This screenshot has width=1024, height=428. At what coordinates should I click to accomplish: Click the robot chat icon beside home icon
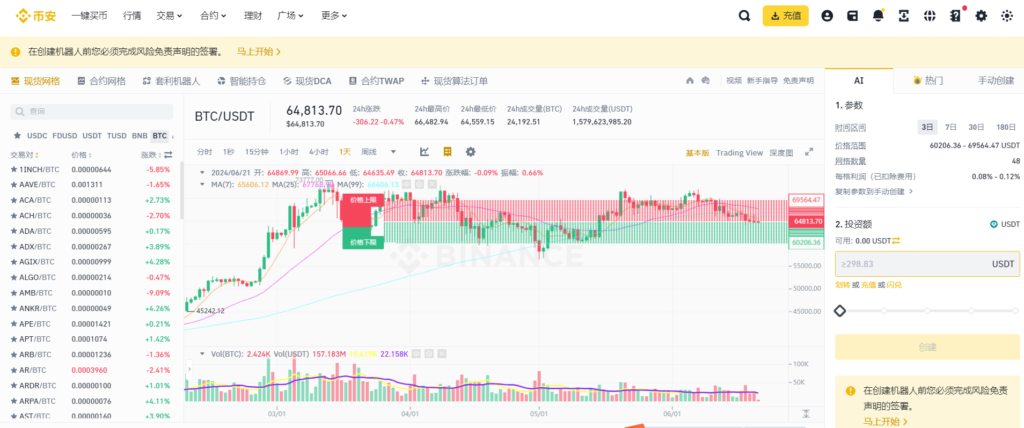click(x=705, y=80)
